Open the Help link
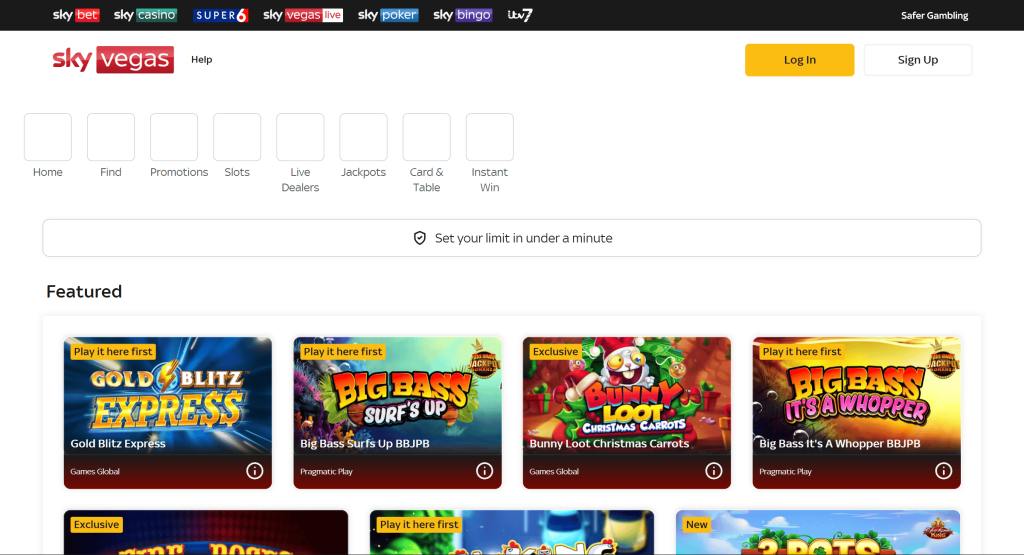The width and height of the screenshot is (1024, 555). point(202,59)
